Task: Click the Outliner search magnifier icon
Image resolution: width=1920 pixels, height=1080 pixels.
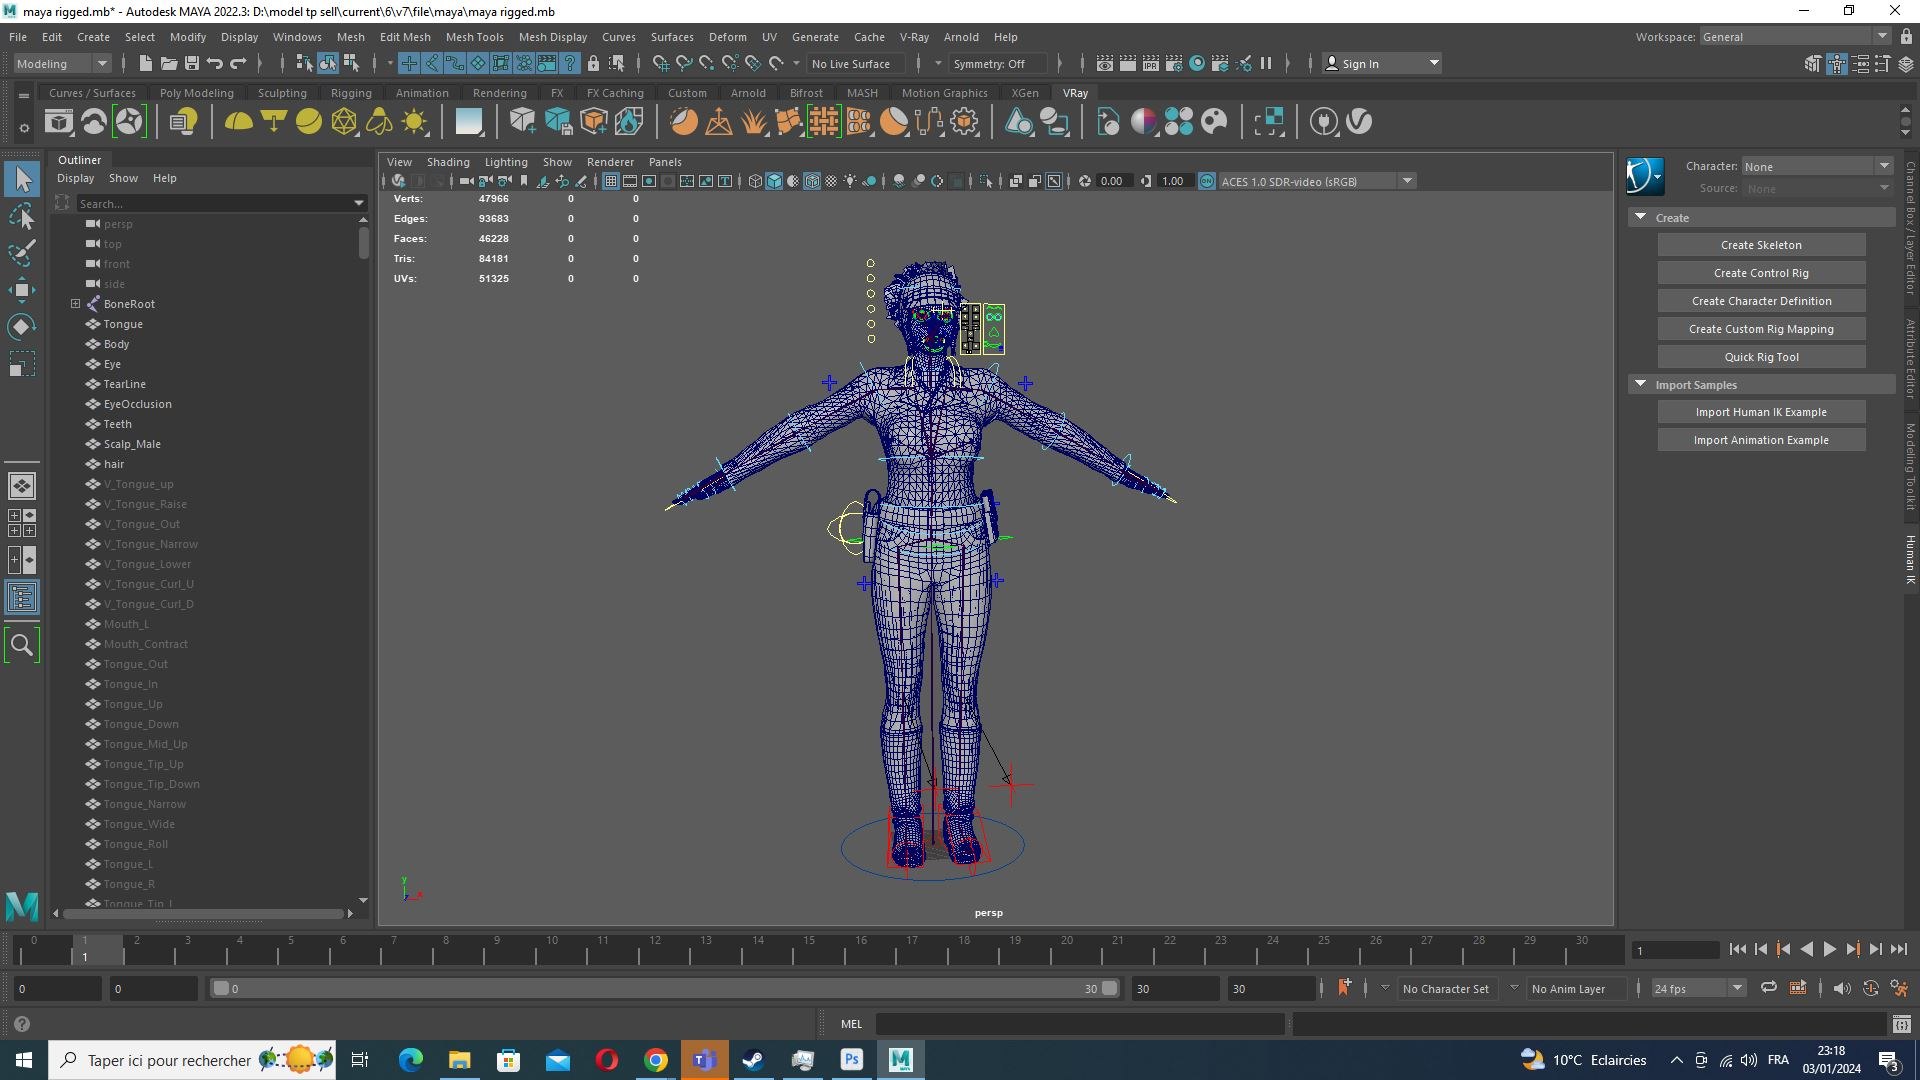Action: (x=22, y=645)
